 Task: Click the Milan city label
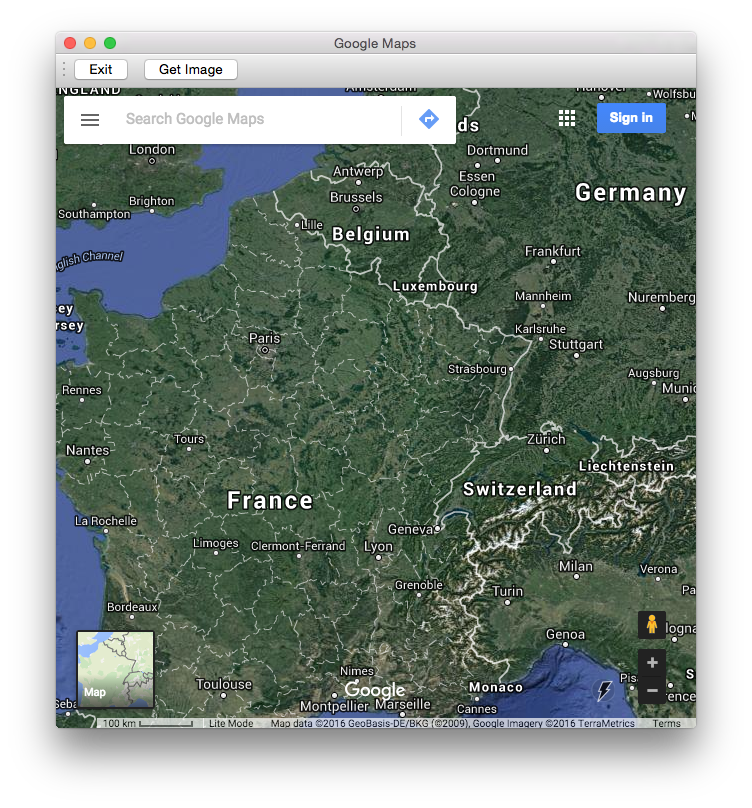click(x=576, y=566)
